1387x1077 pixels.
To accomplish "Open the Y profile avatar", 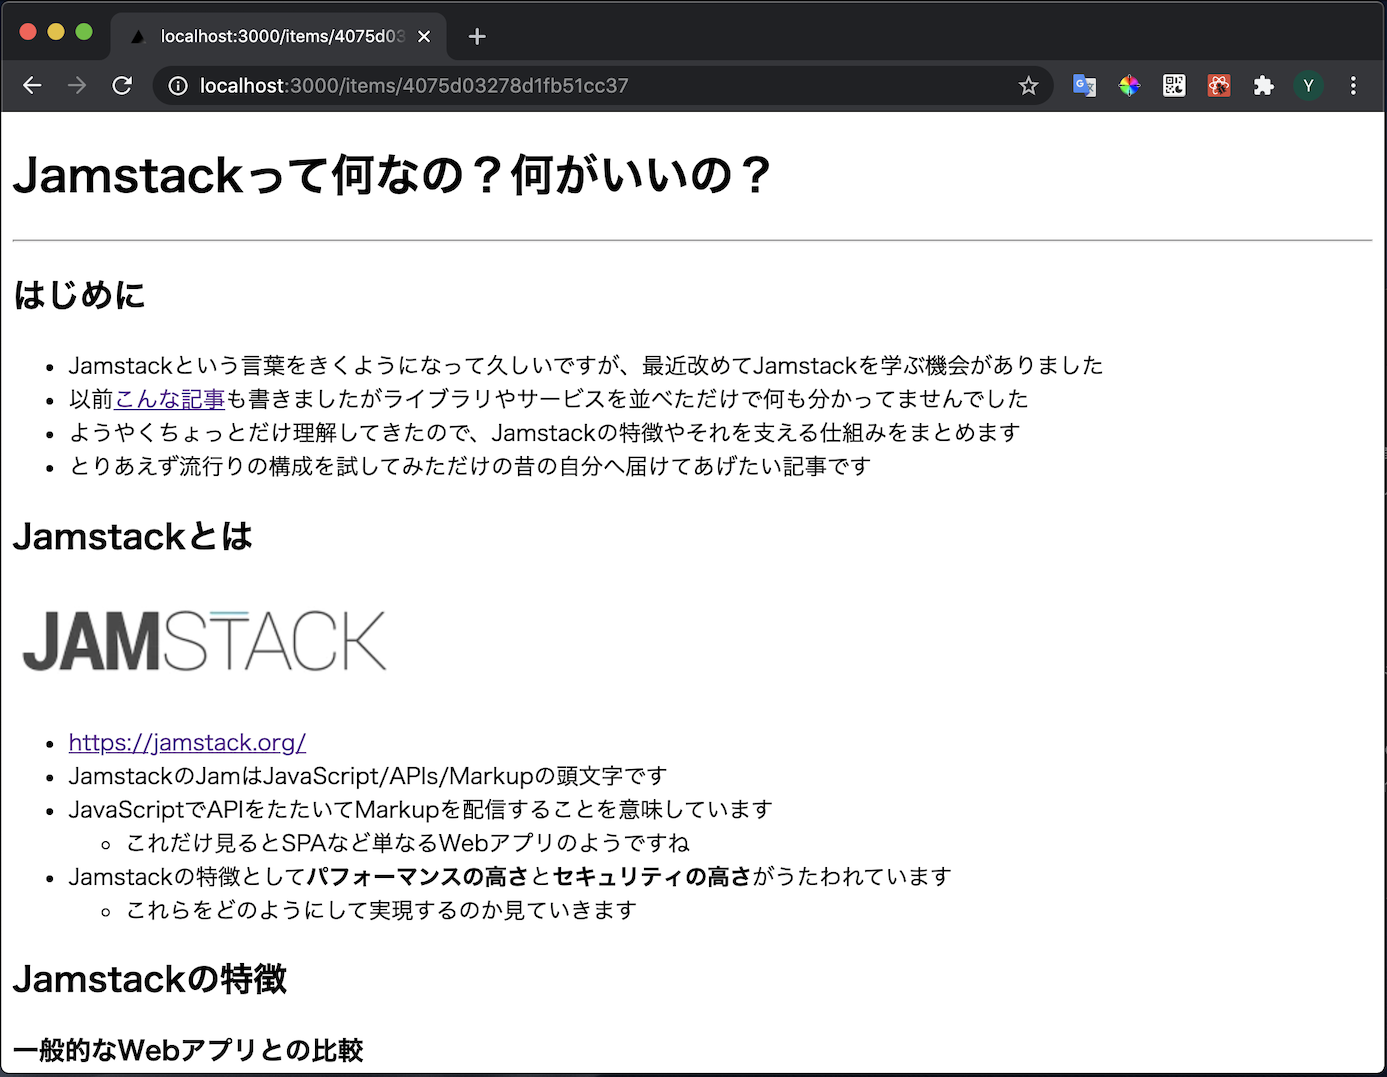I will pyautogui.click(x=1308, y=86).
